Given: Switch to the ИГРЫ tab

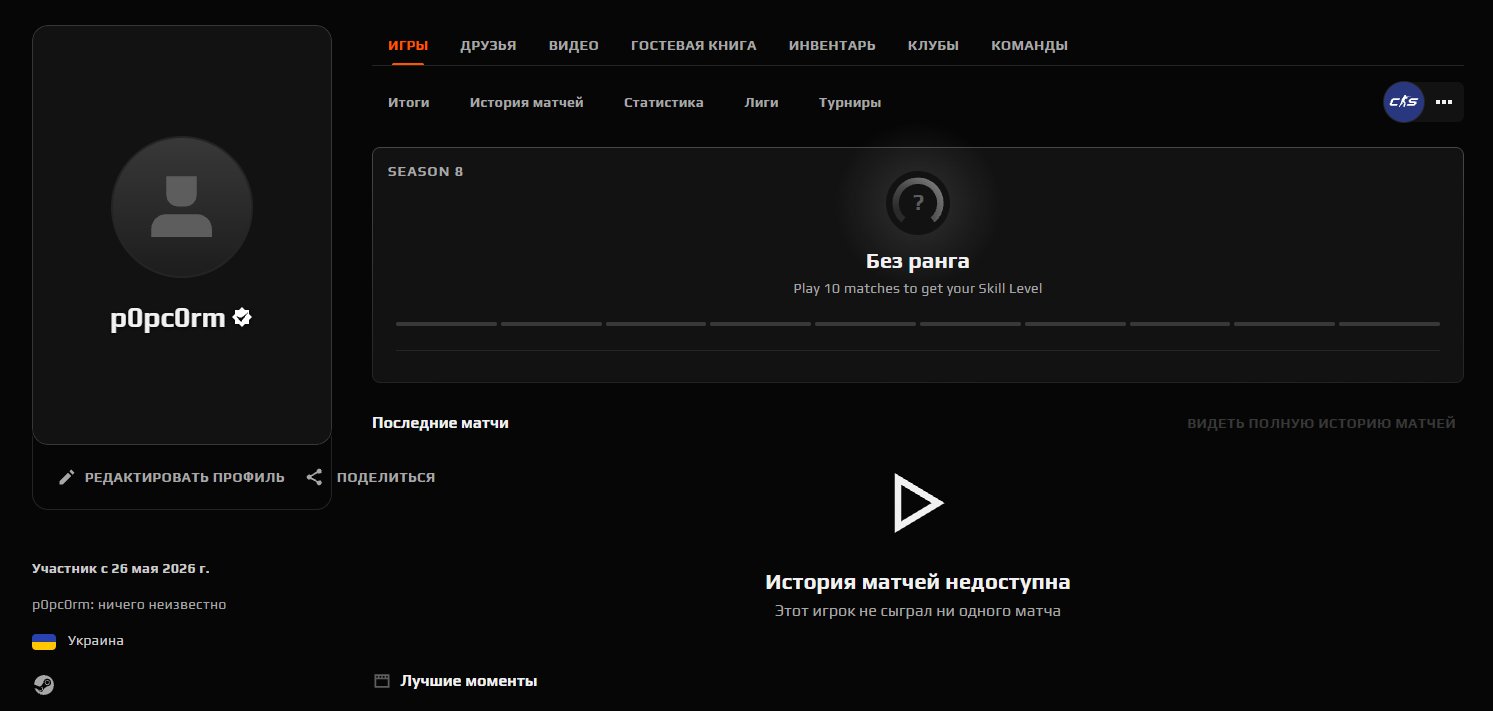Looking at the screenshot, I should [408, 46].
